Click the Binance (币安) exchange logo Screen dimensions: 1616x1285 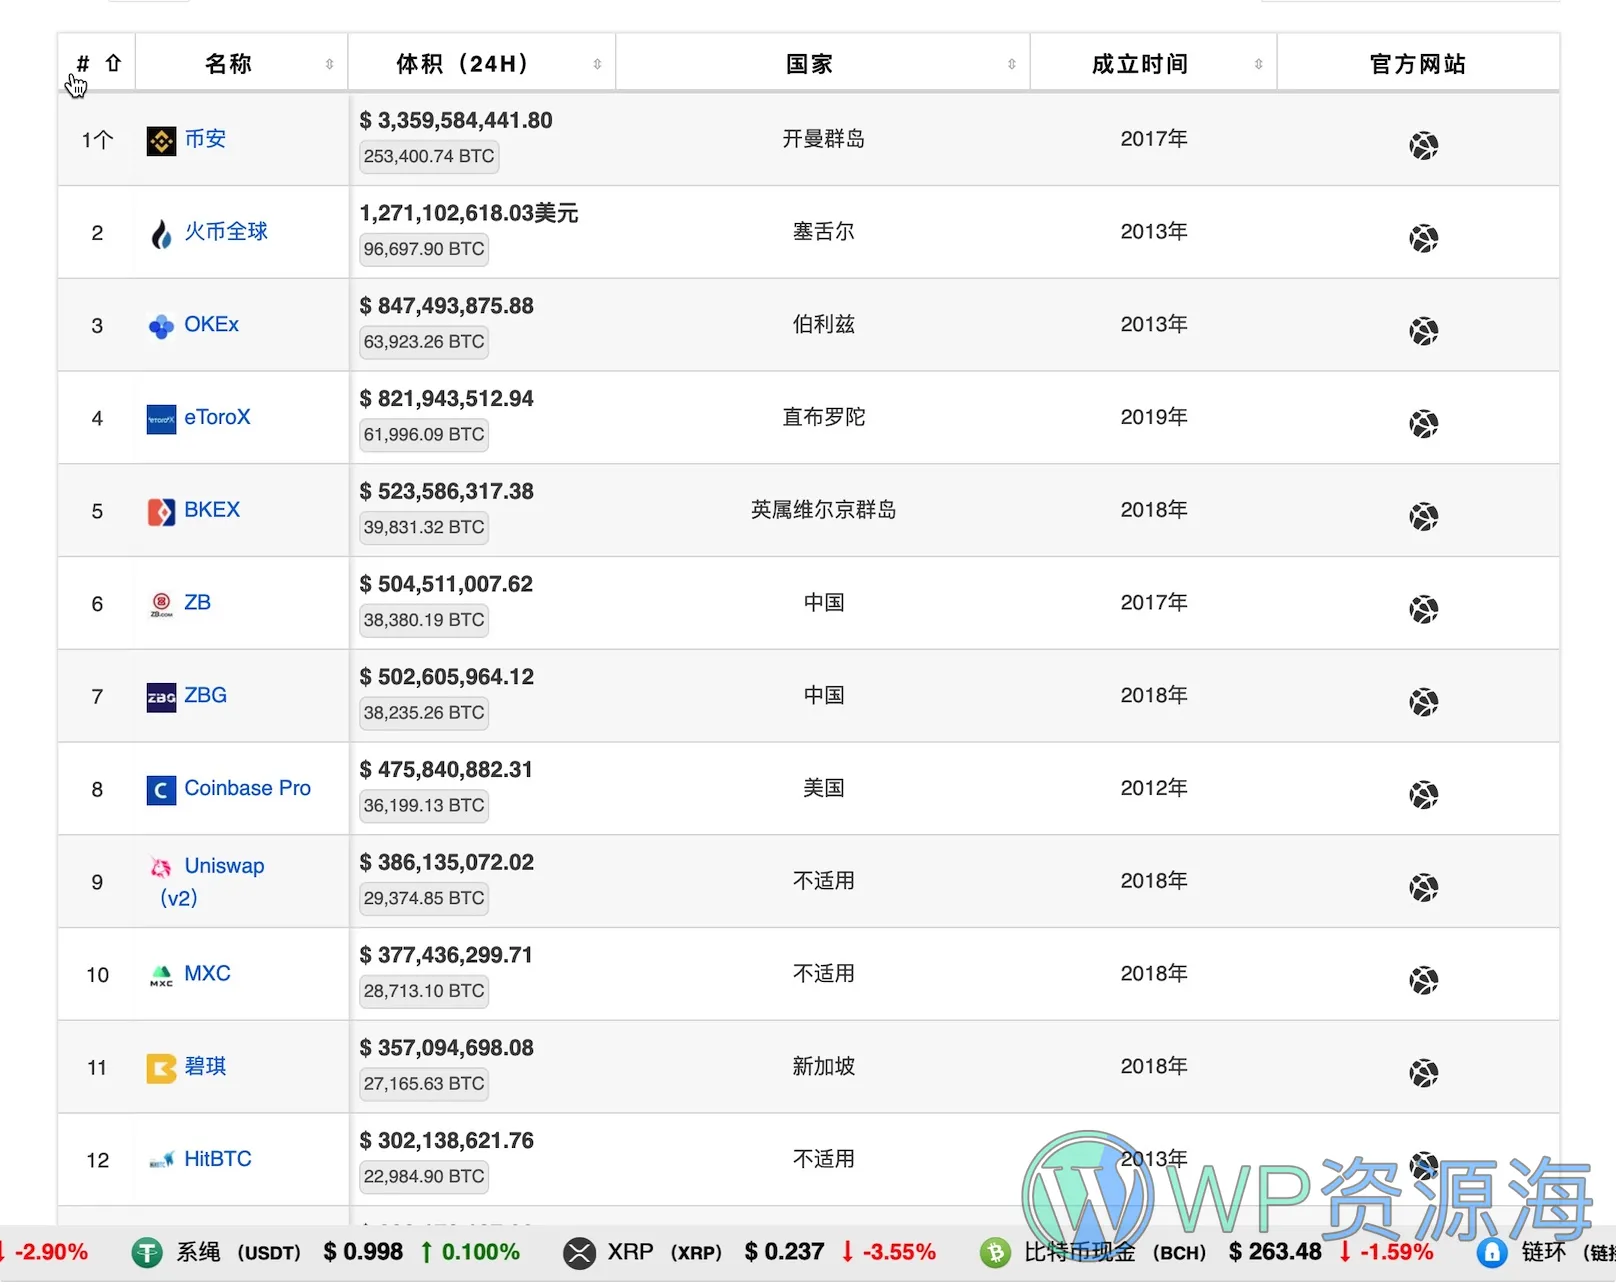coord(160,139)
